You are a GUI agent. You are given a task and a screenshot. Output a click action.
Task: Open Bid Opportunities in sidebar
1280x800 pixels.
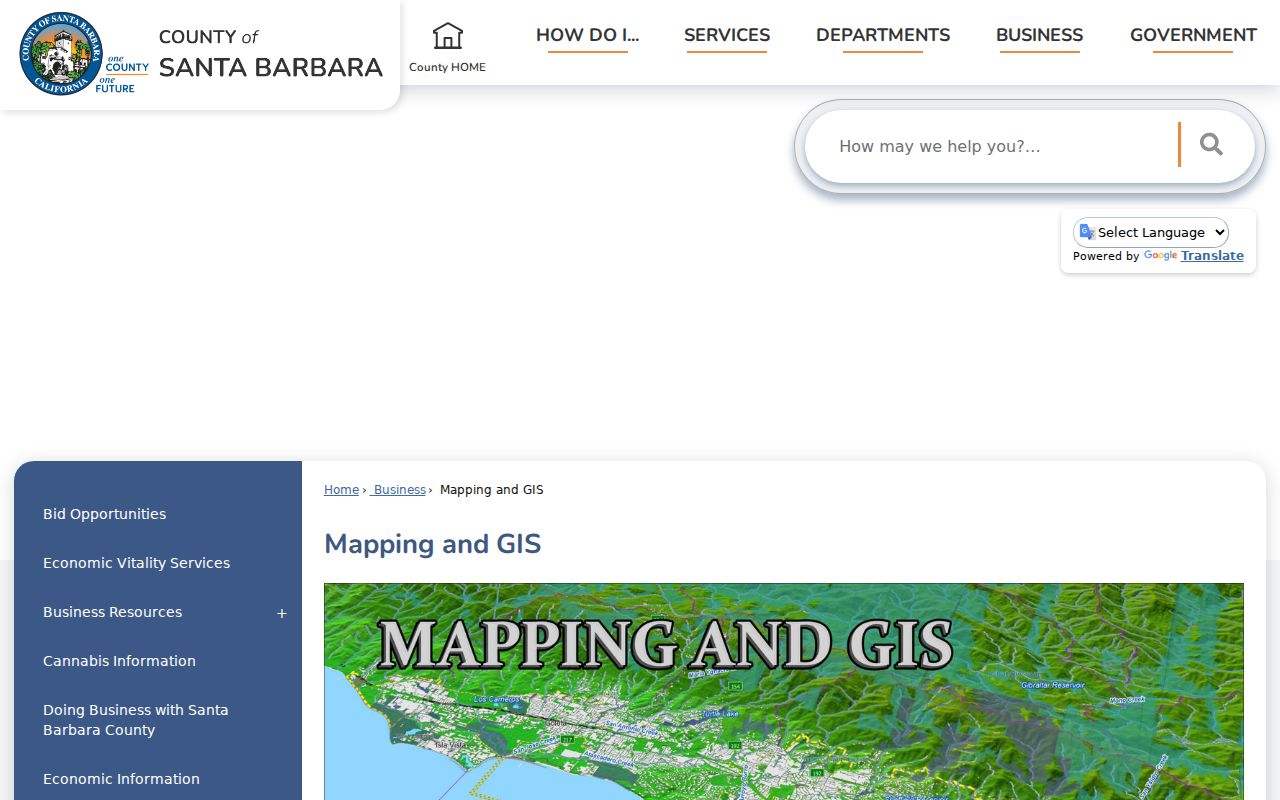pos(104,514)
